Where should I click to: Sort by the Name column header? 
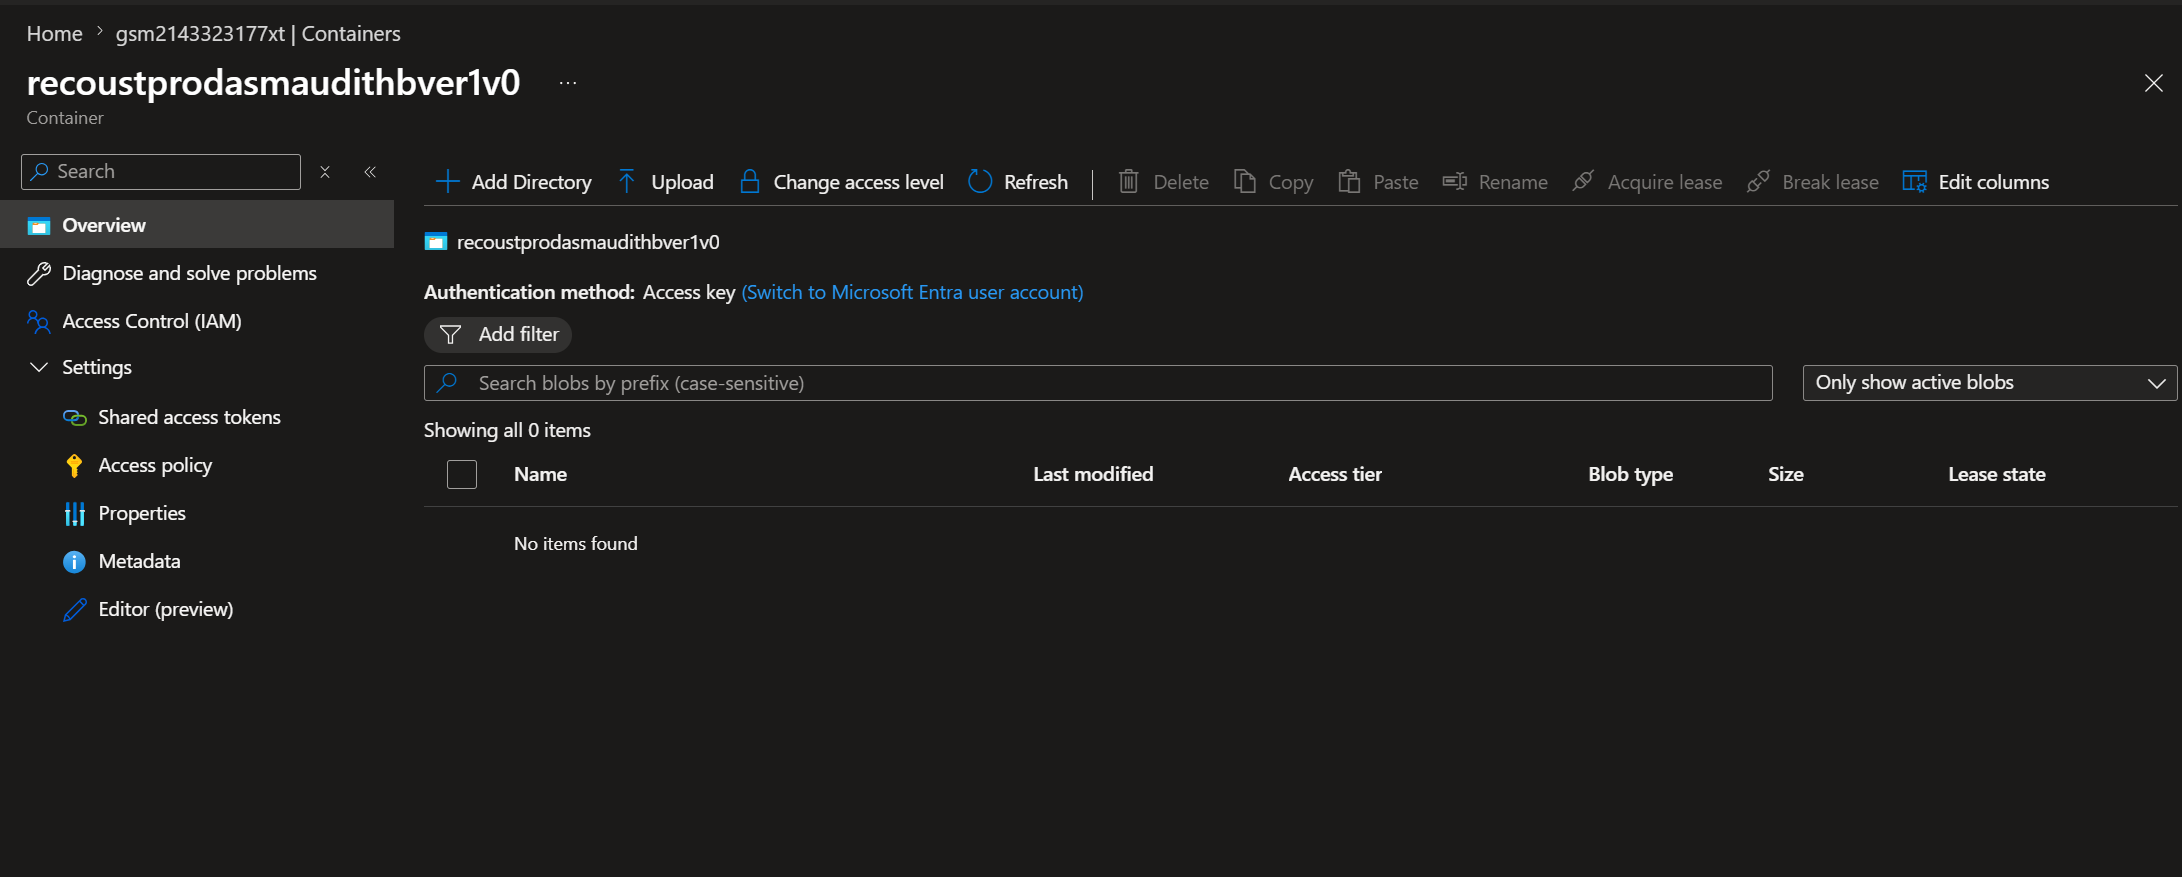click(x=540, y=474)
